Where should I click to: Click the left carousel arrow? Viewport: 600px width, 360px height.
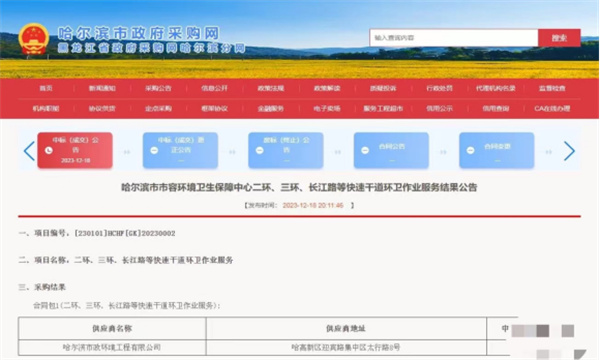[x=29, y=151]
